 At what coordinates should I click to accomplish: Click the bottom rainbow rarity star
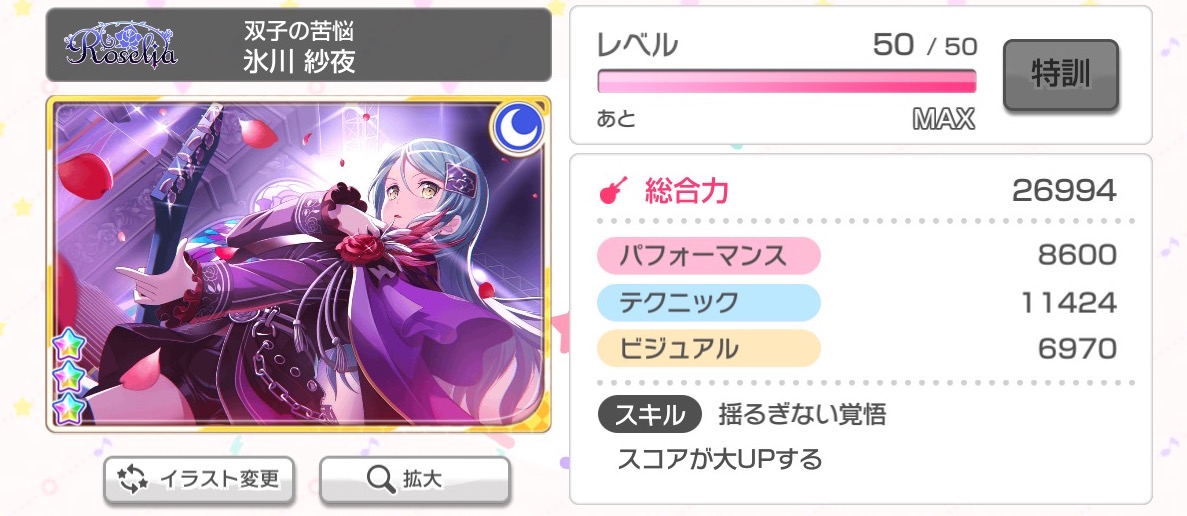[x=68, y=407]
